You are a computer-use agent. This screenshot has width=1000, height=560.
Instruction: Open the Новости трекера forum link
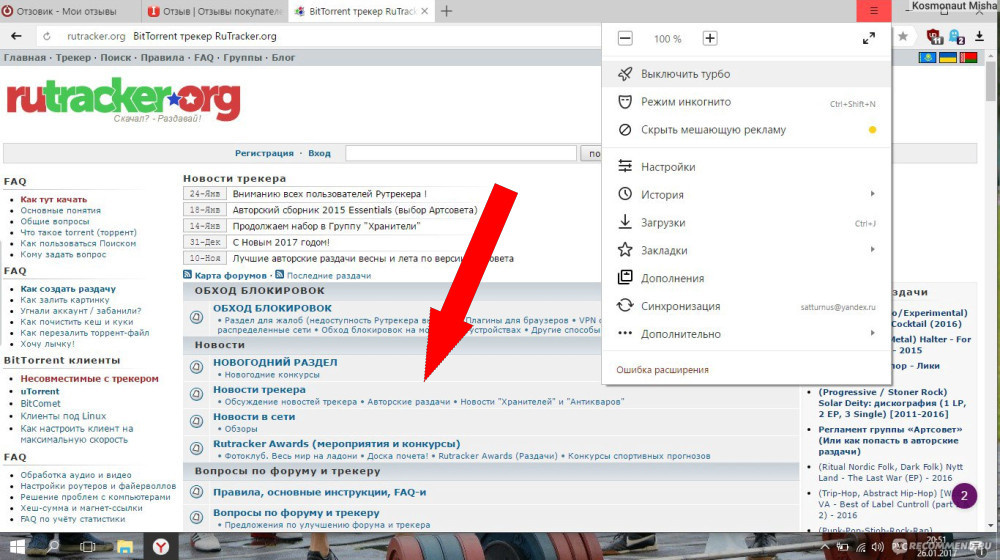pos(260,390)
